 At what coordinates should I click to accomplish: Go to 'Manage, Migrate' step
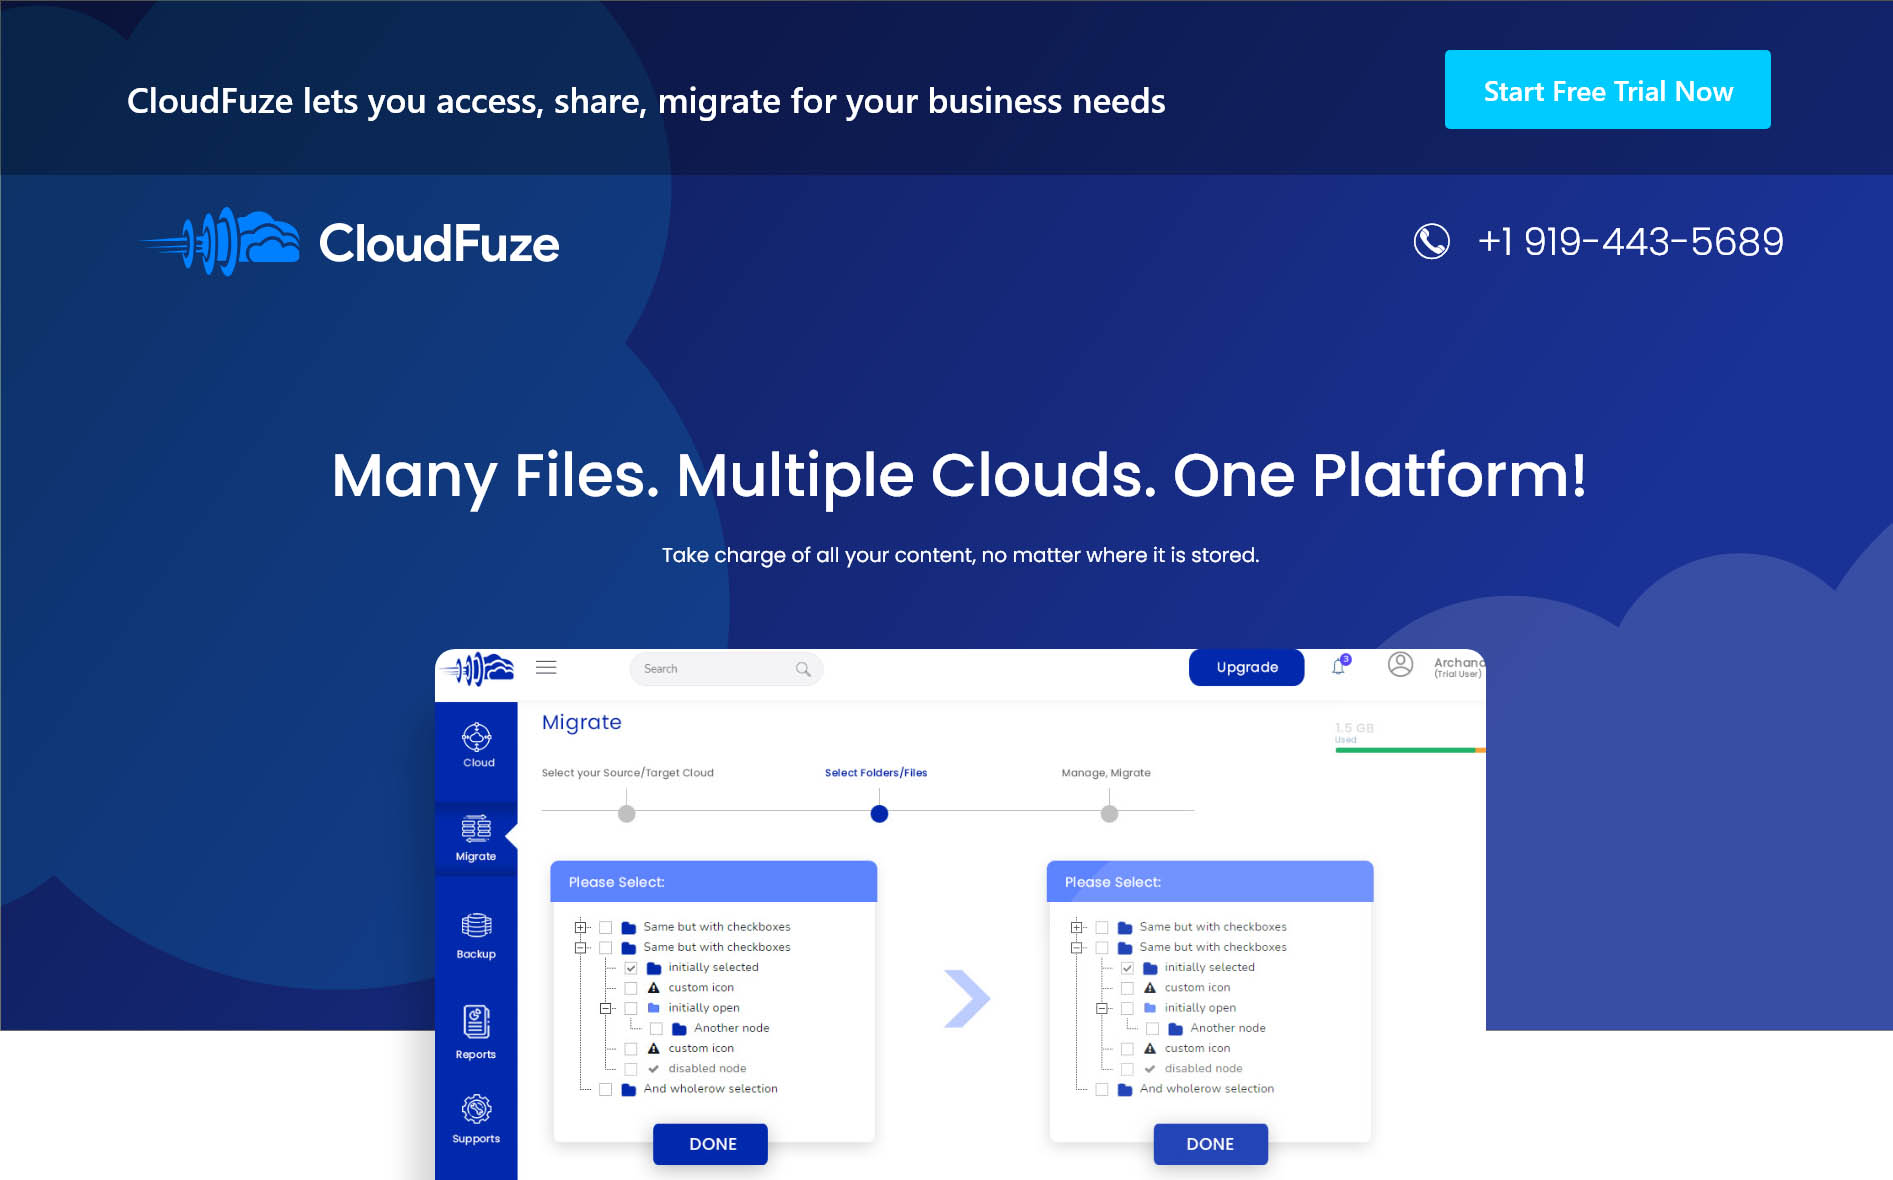[1109, 814]
